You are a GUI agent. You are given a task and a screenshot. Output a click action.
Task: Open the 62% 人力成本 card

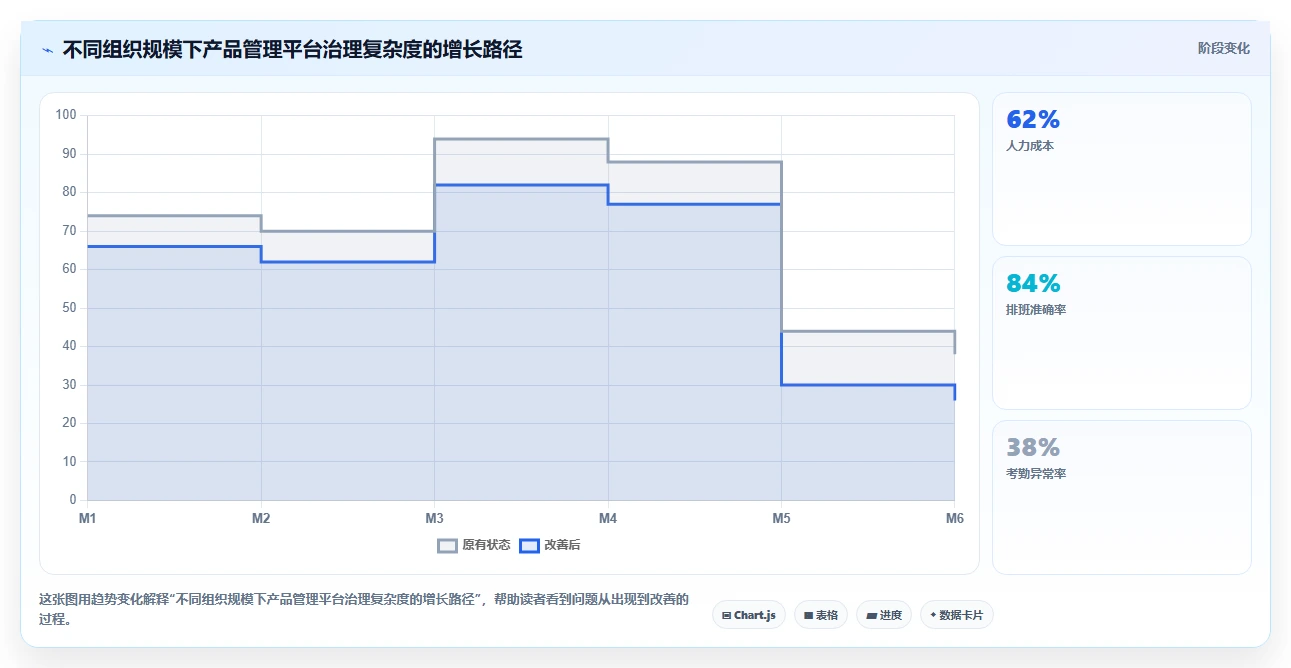tap(1121, 169)
